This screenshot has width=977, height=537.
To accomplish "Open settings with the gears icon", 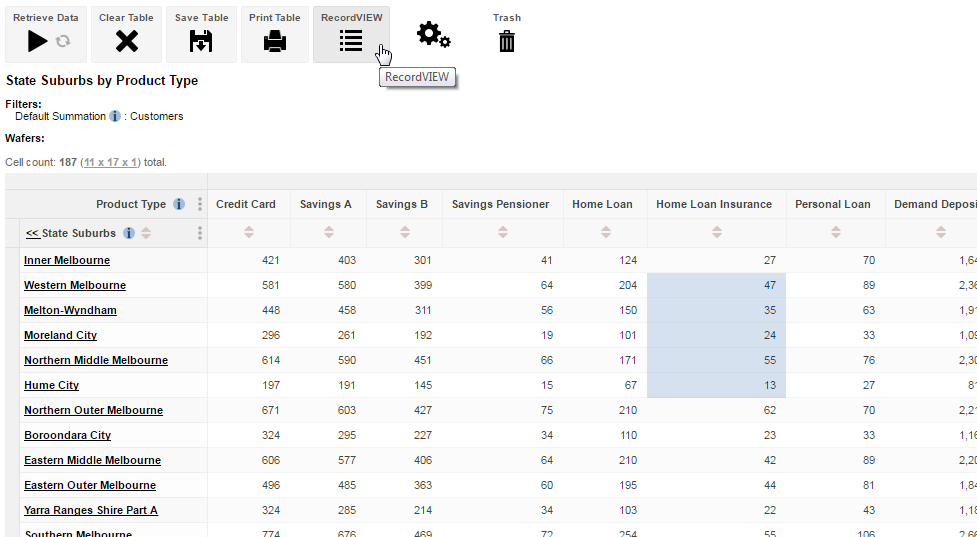I will pyautogui.click(x=433, y=35).
